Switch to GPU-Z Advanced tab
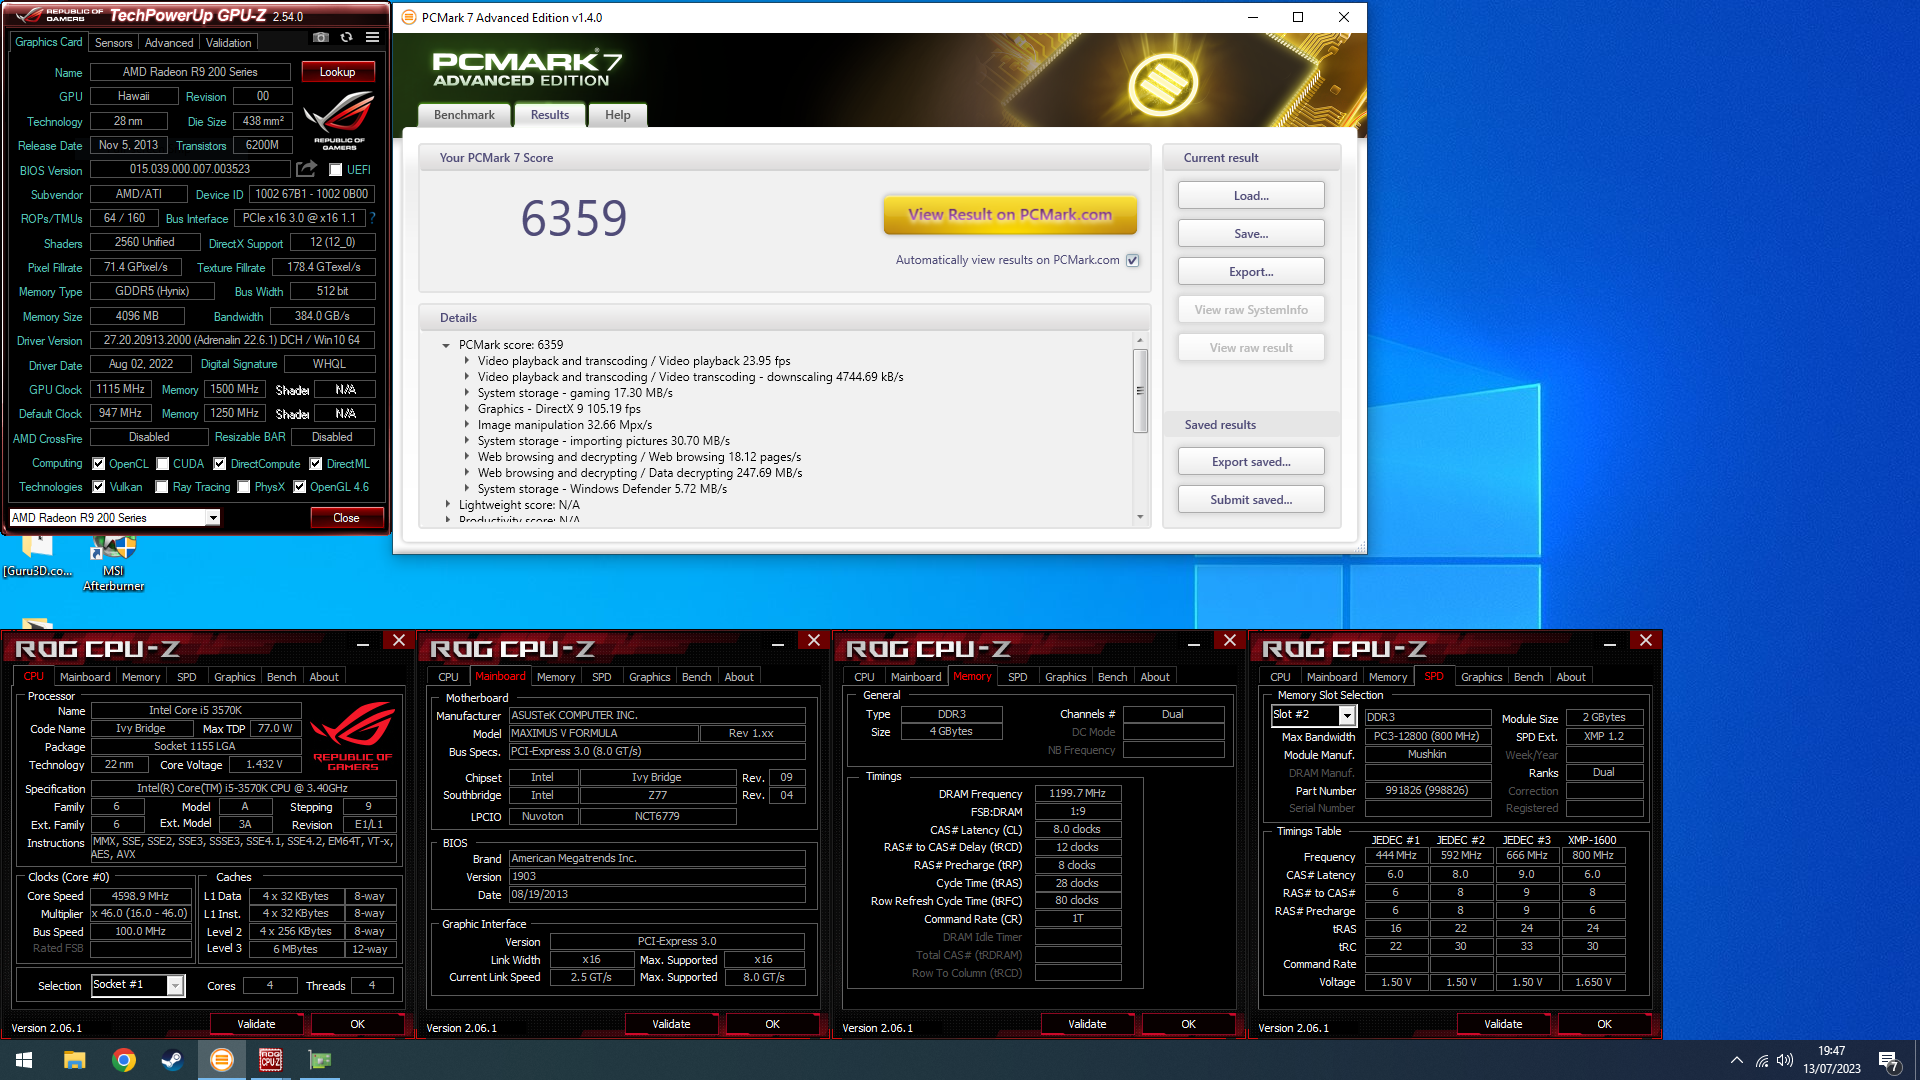Screen dimensions: 1920x1080 [x=169, y=43]
